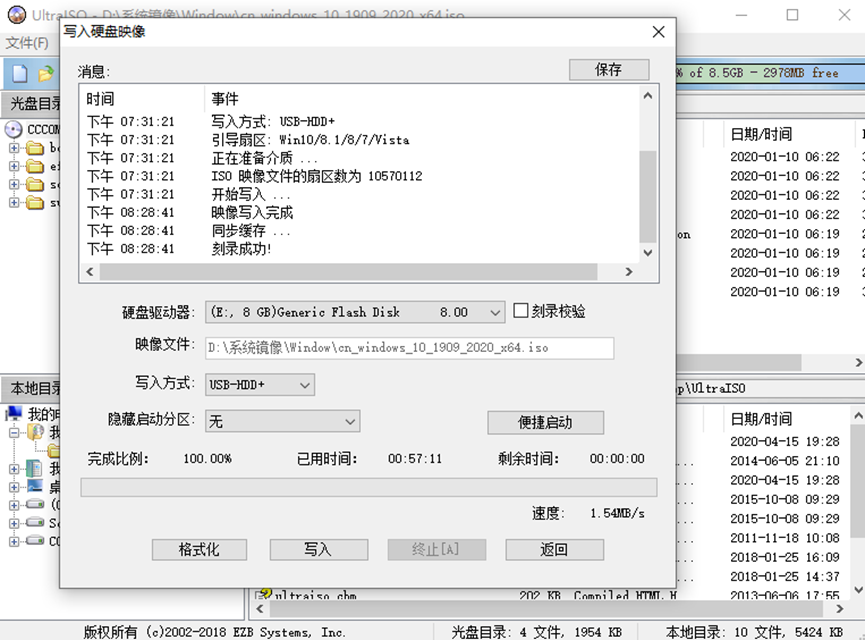Click the message log vertical scrollbar thumb
Image resolution: width=865 pixels, height=640 pixels.
648,196
